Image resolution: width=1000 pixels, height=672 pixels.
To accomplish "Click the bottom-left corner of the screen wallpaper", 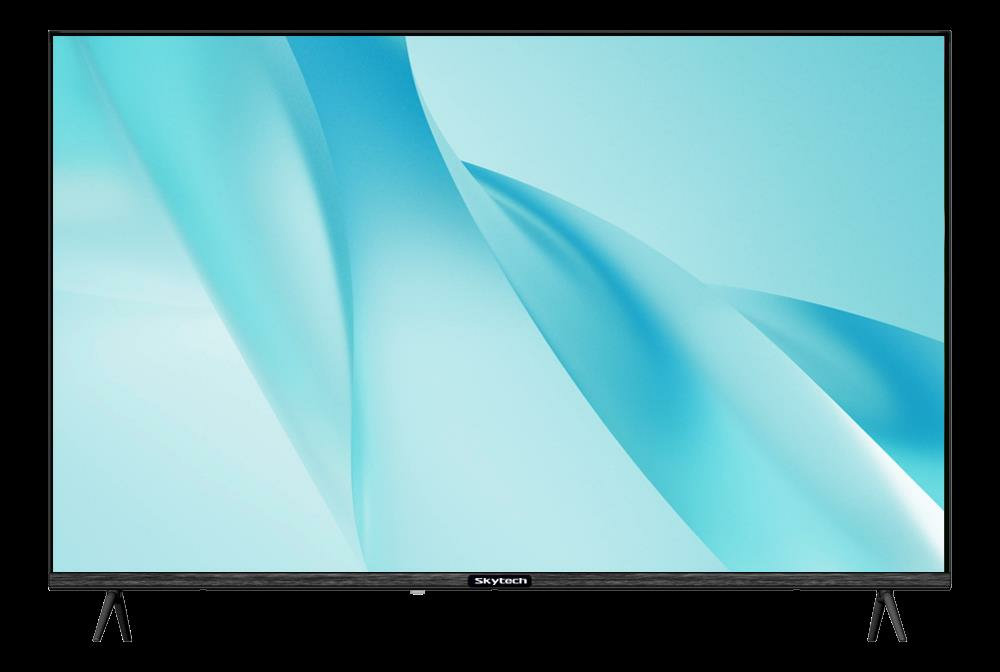I will click(58, 566).
